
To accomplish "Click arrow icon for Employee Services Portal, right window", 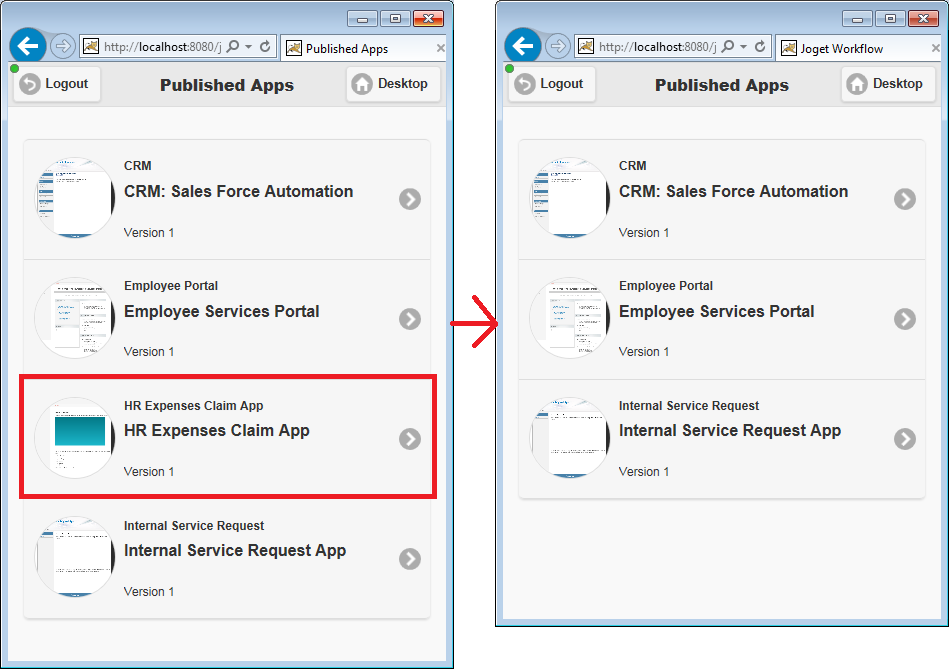I will [x=905, y=319].
